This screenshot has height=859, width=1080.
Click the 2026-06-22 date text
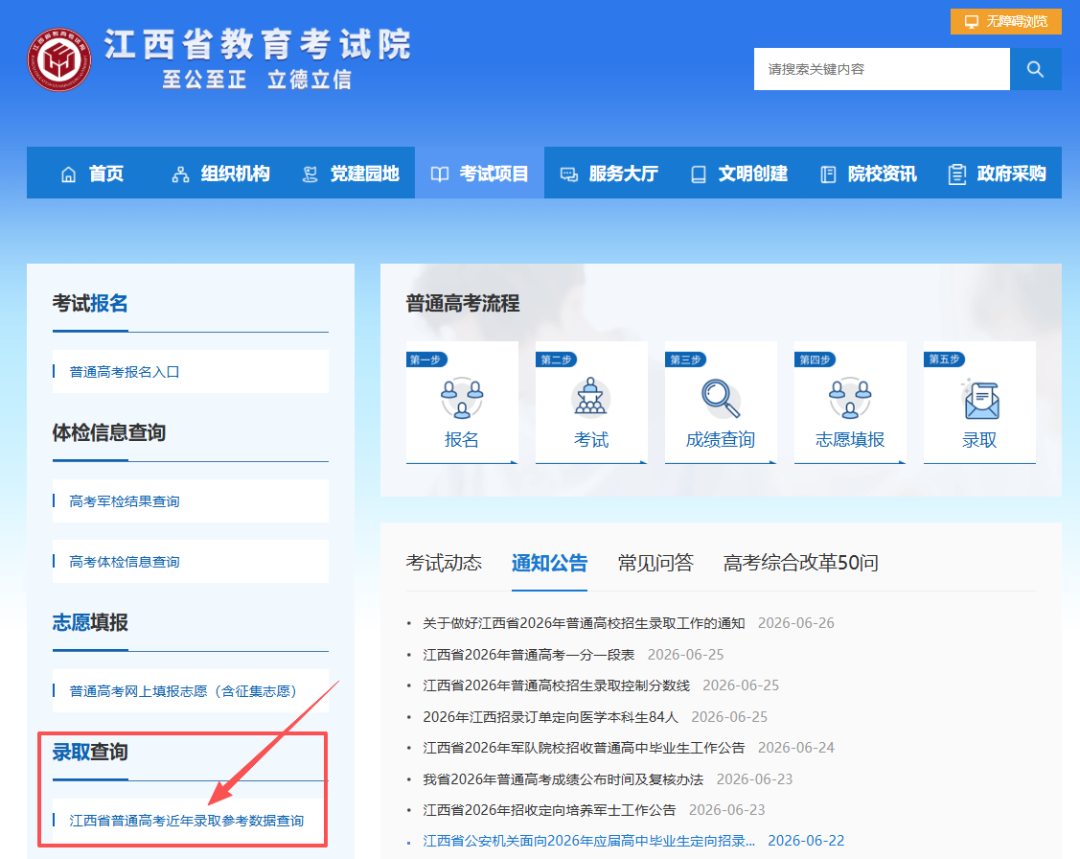point(806,841)
